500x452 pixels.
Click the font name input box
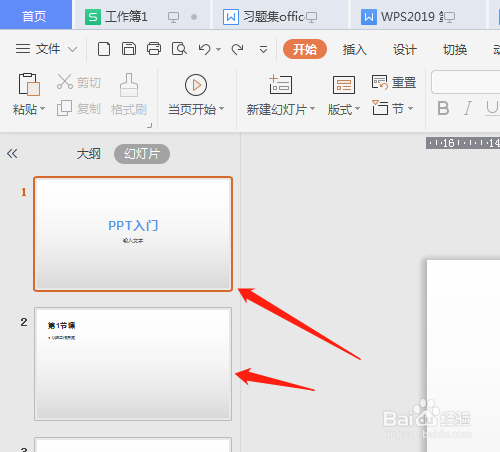click(466, 82)
